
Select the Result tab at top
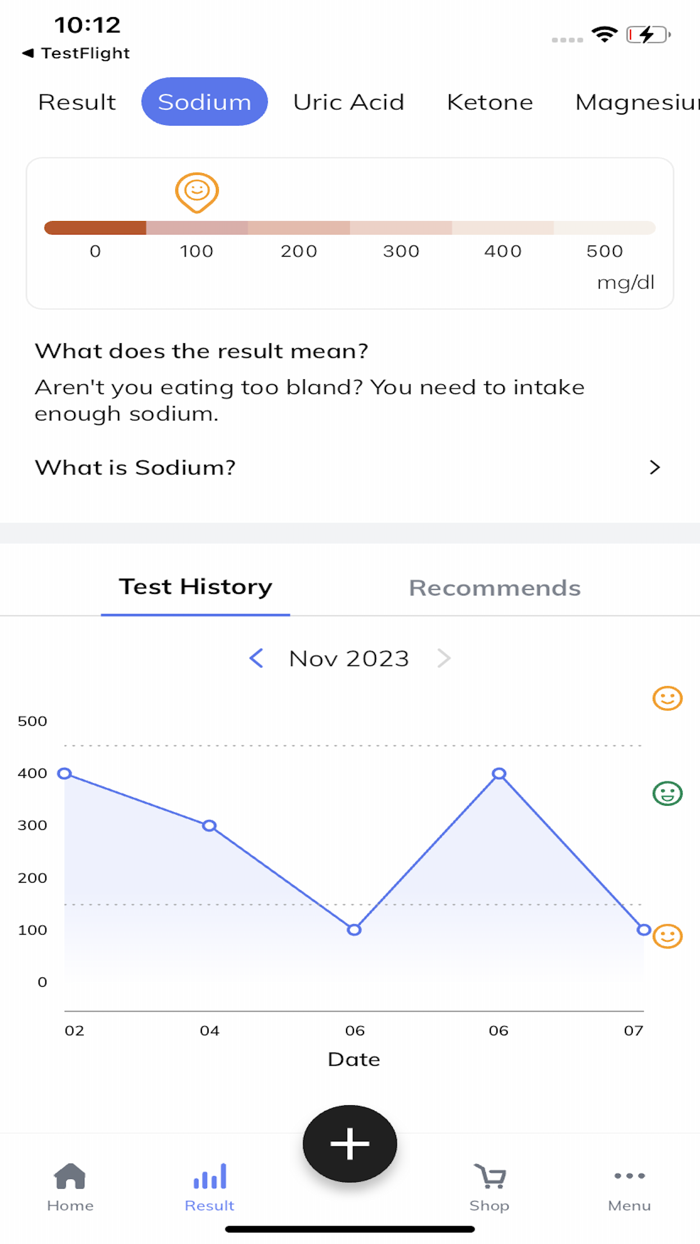77,102
